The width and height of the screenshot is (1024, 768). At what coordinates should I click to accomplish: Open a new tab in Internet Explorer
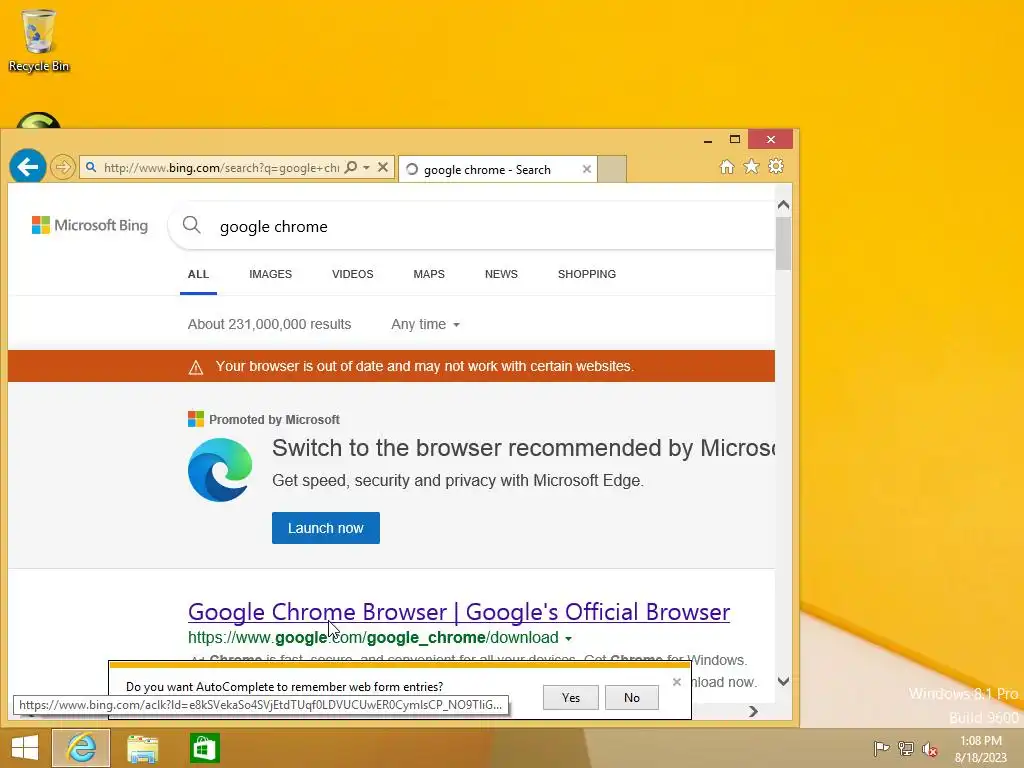tap(613, 169)
